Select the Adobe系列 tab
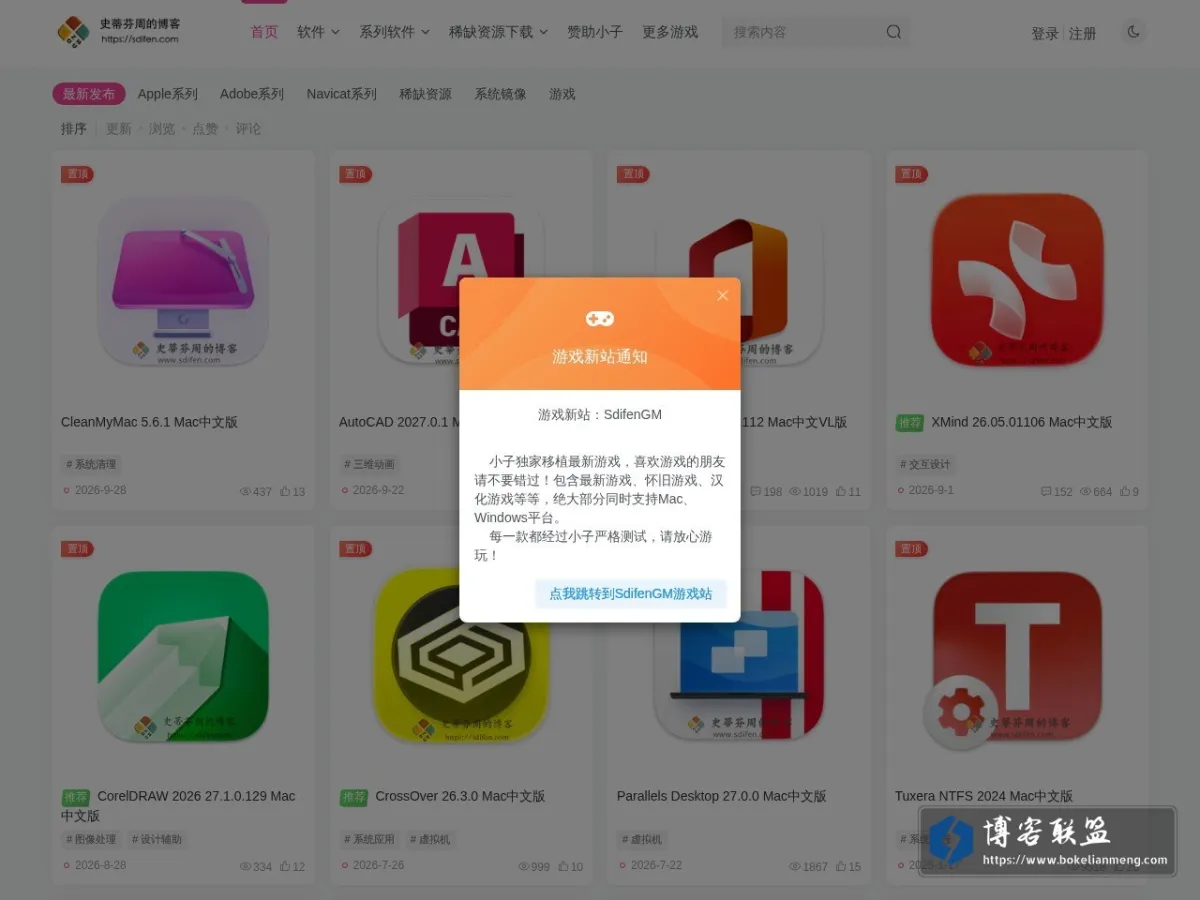The image size is (1200, 900). coord(252,94)
